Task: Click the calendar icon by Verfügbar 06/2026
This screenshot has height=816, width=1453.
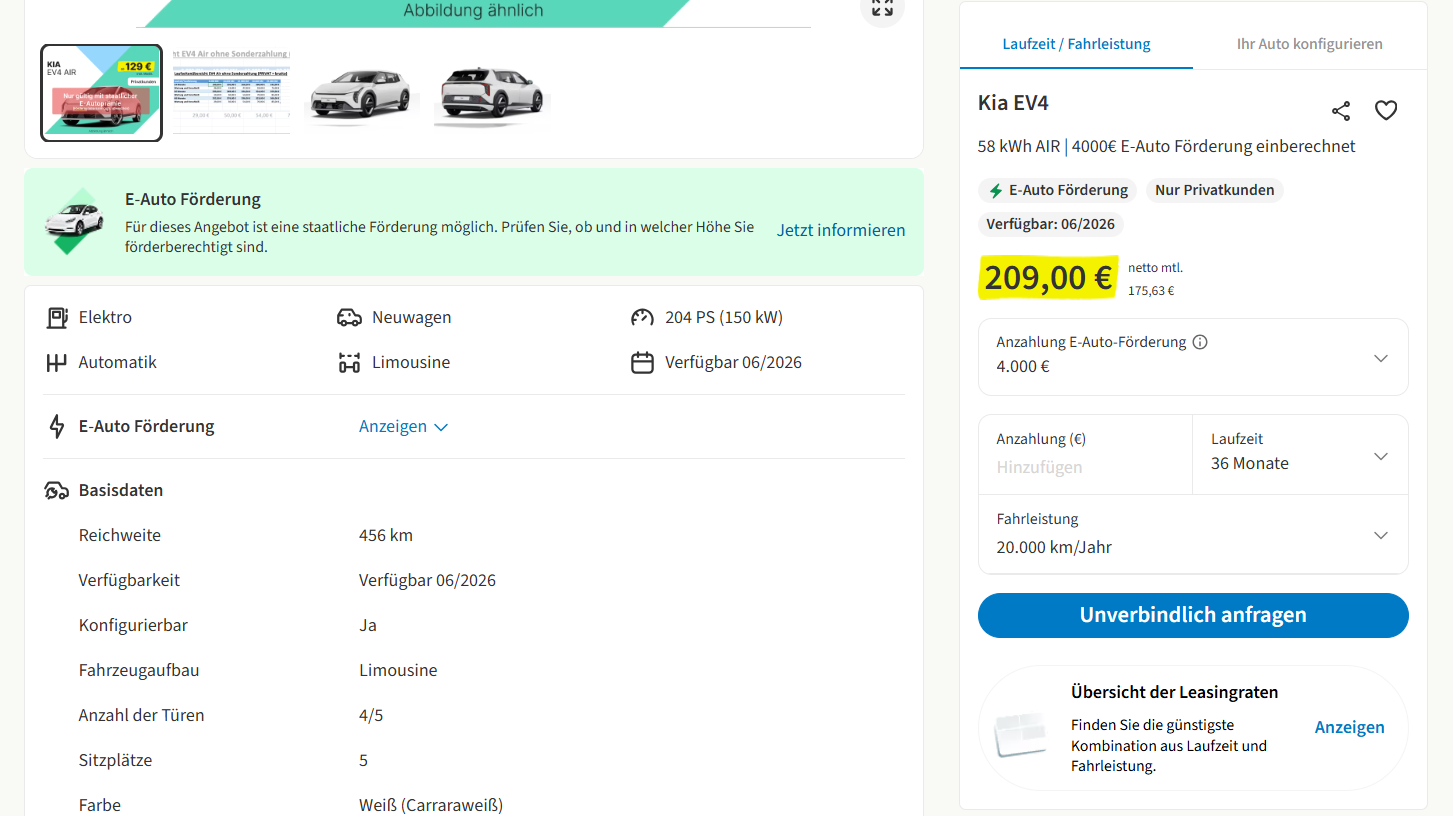Action: pyautogui.click(x=642, y=362)
